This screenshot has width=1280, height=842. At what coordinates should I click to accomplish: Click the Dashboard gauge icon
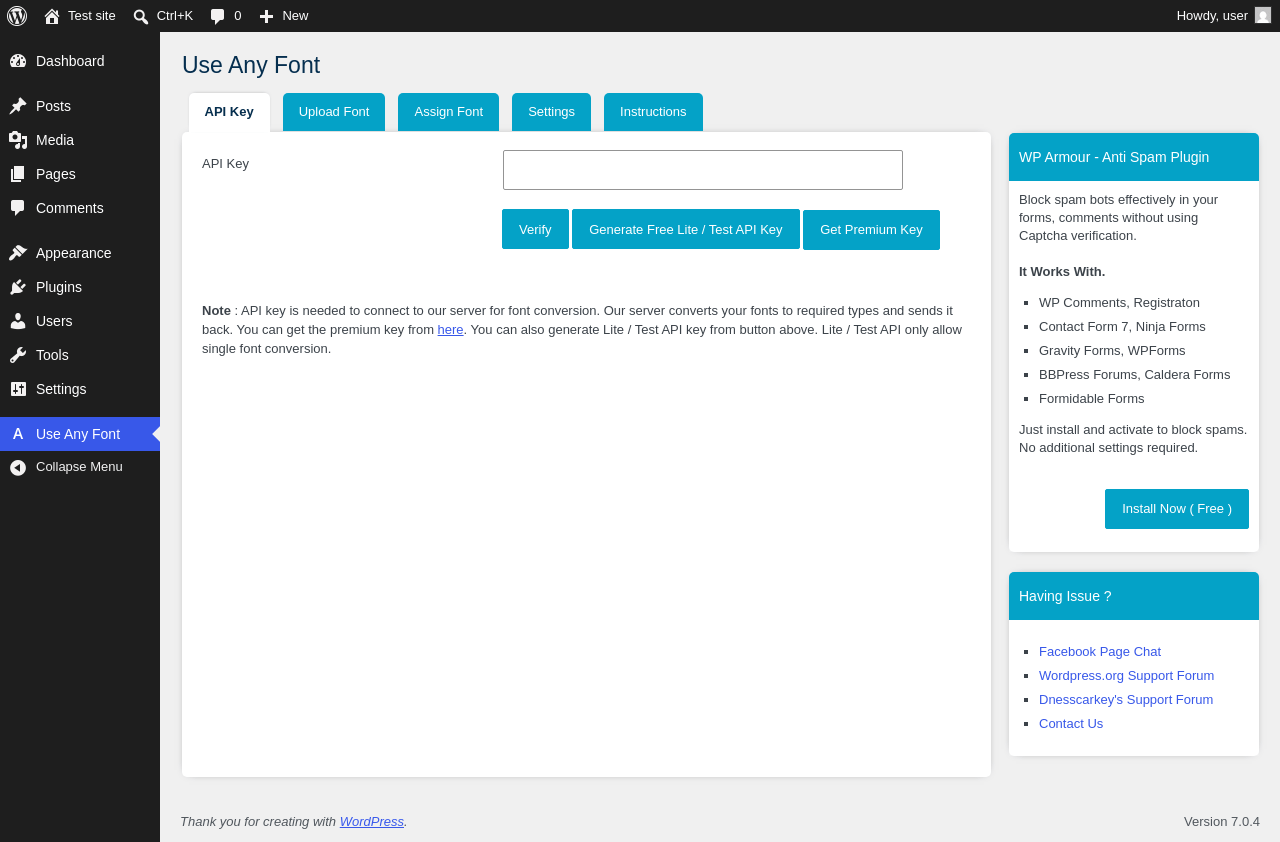(18, 61)
